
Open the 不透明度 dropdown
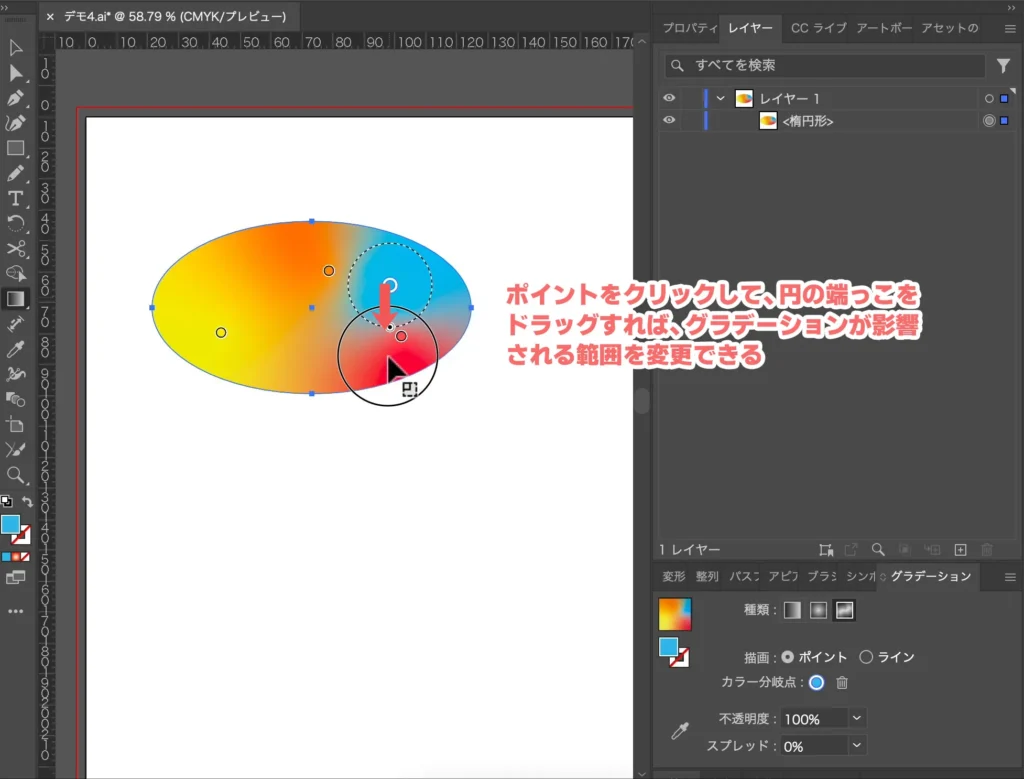coord(857,718)
